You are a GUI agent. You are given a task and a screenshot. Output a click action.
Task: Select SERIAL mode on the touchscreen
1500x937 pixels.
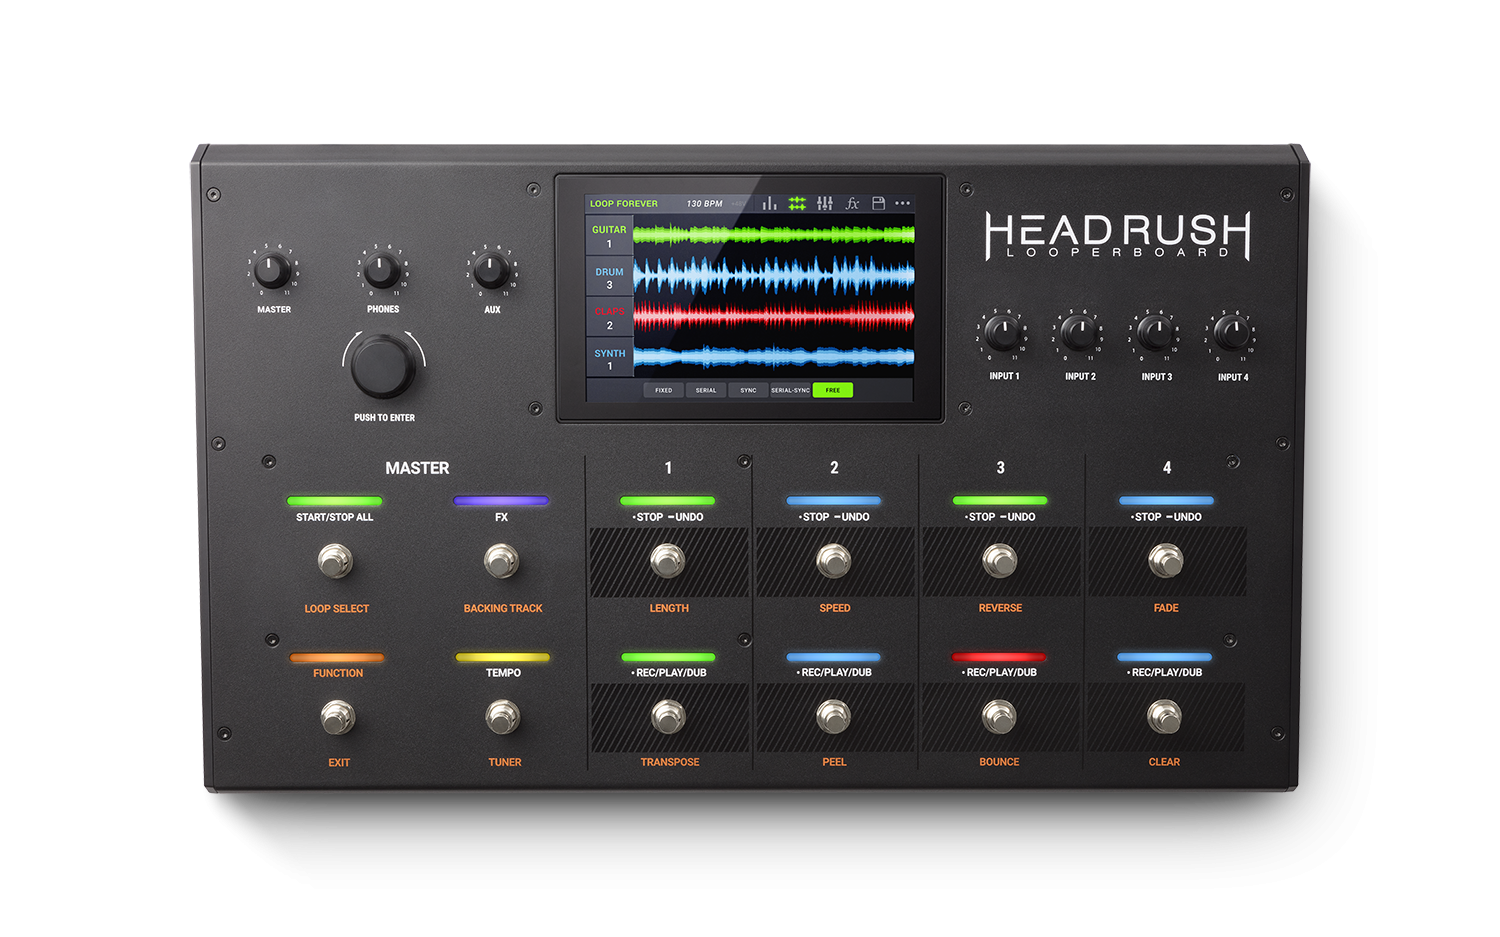click(706, 390)
